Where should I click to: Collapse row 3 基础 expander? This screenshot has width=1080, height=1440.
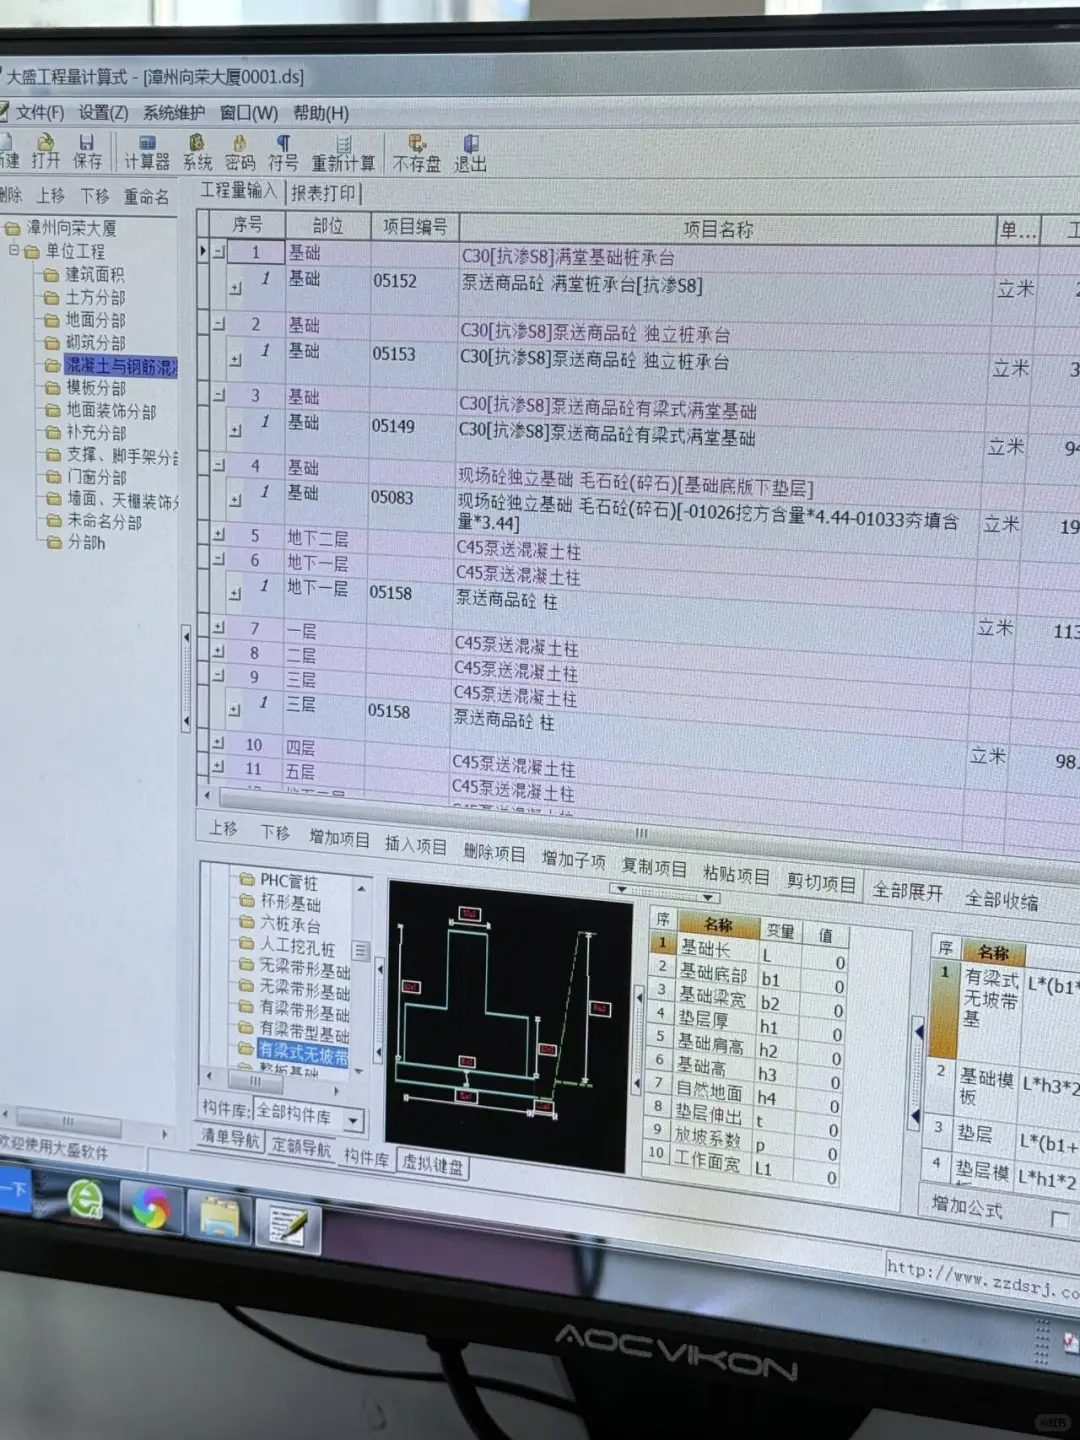tap(218, 396)
